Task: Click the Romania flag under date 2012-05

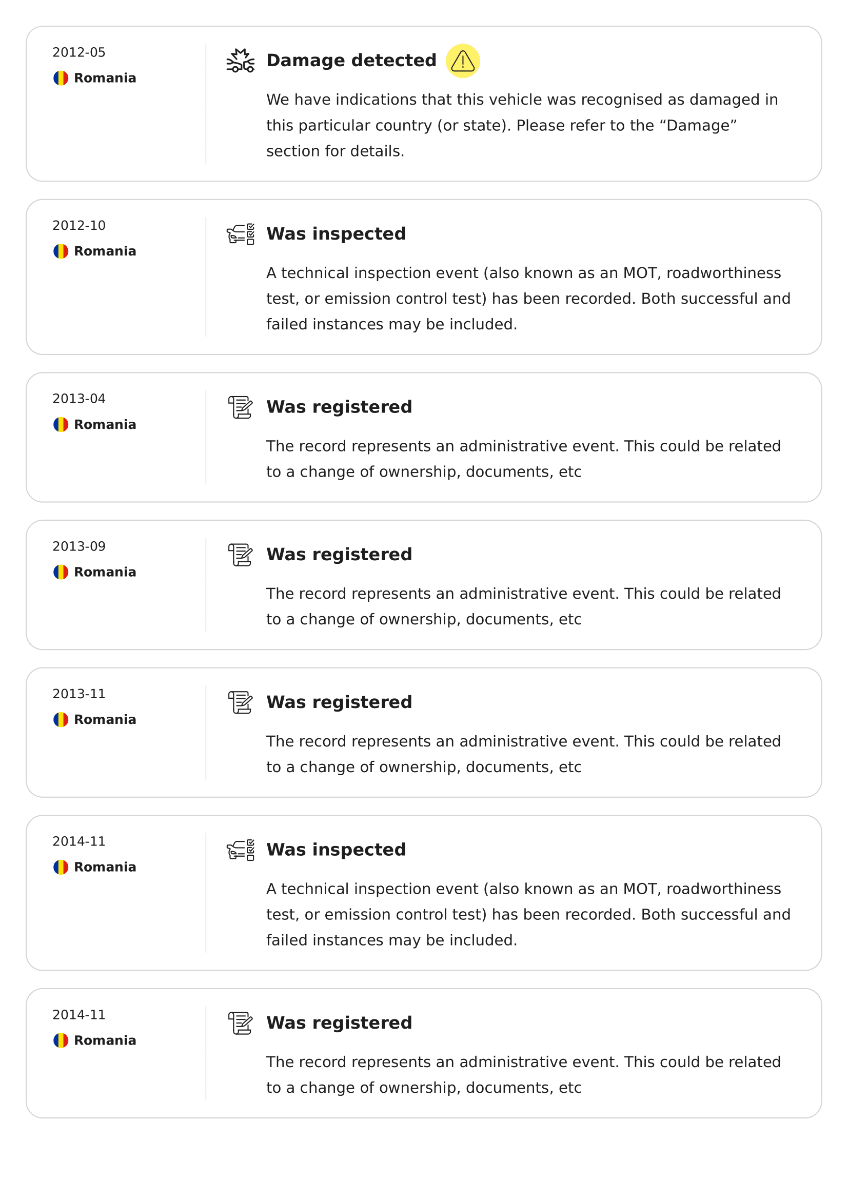Action: (61, 78)
